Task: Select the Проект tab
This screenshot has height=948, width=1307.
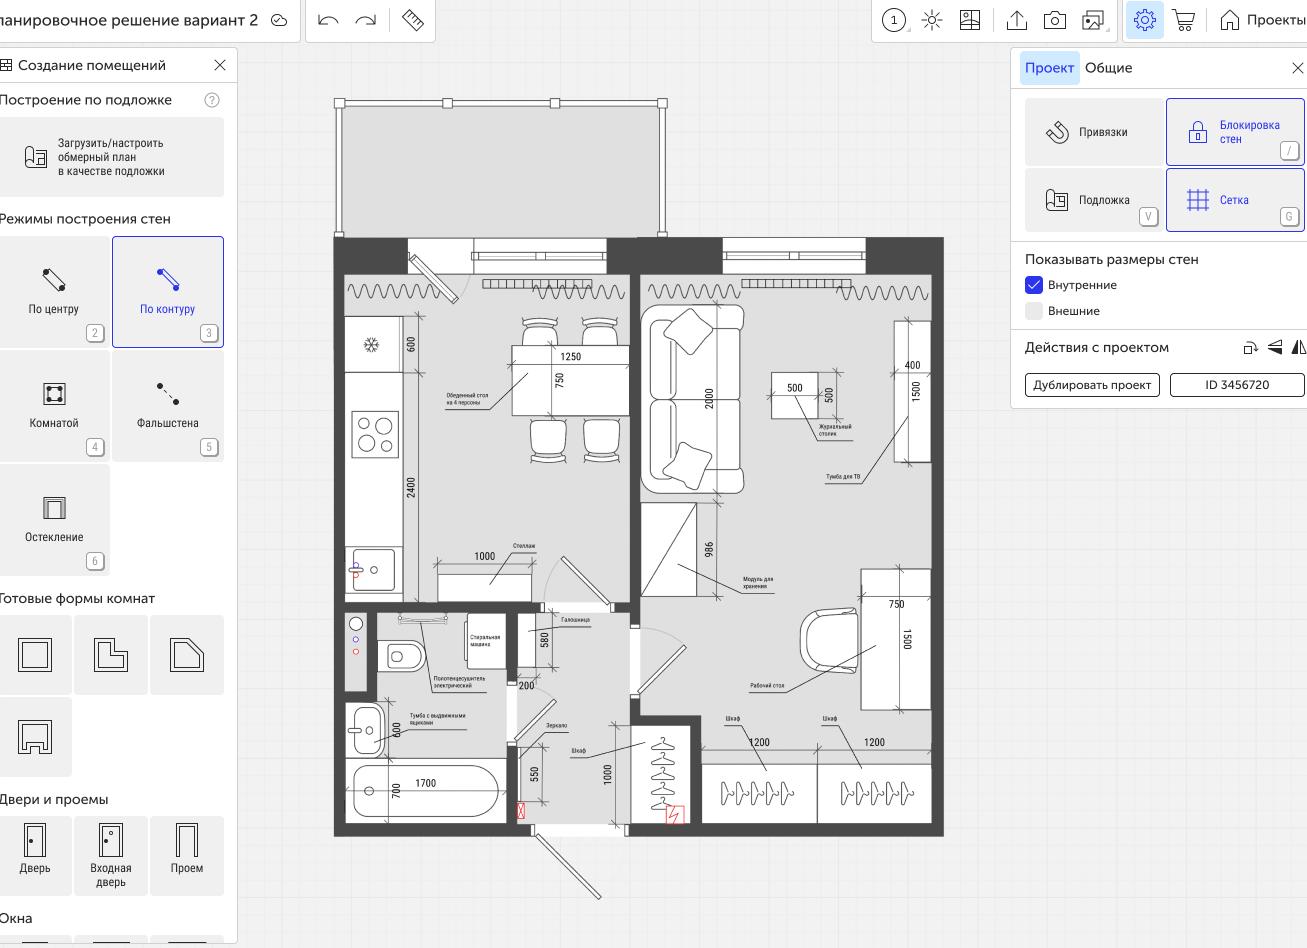Action: click(1049, 68)
